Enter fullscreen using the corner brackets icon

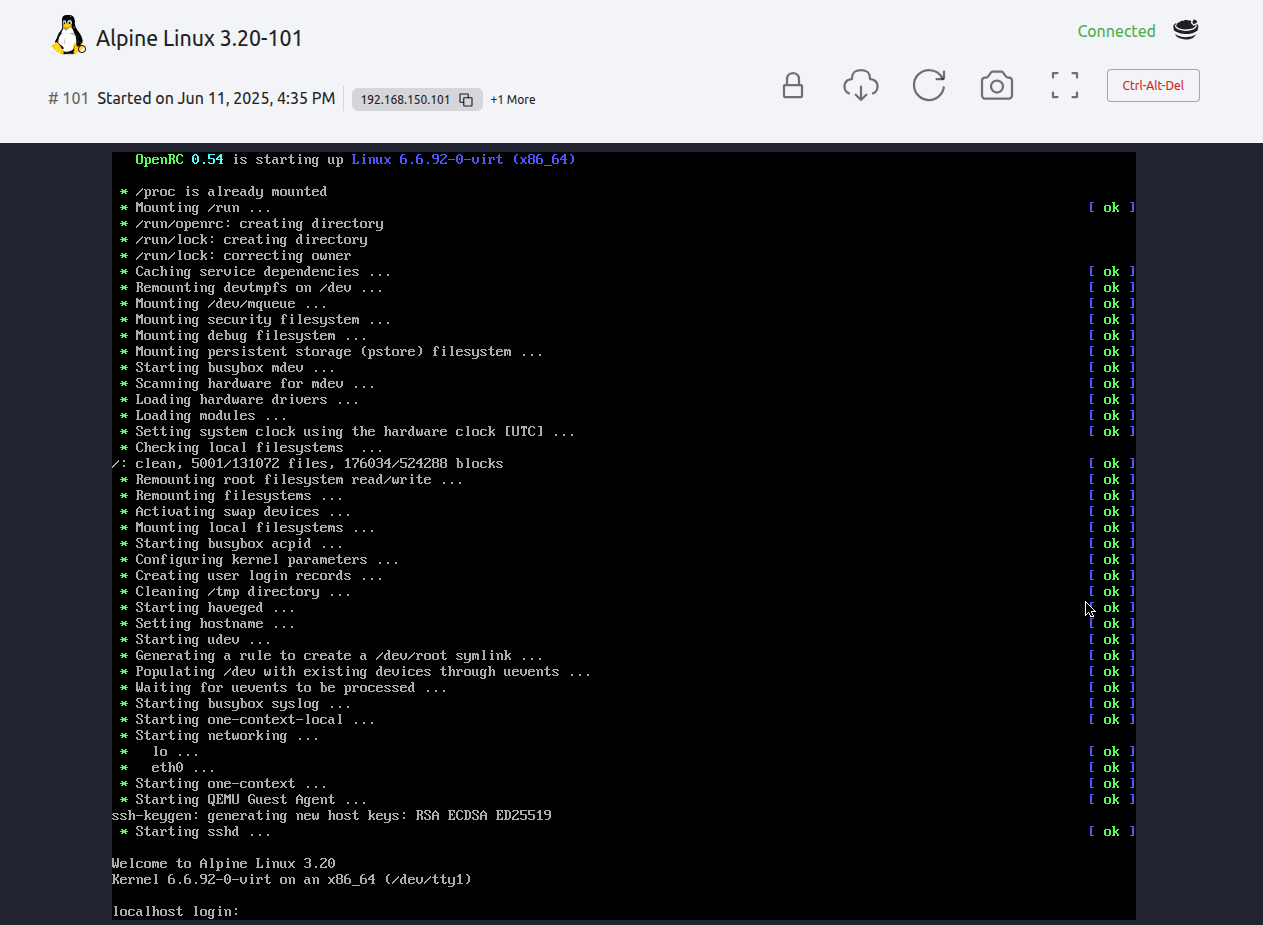(x=1065, y=85)
